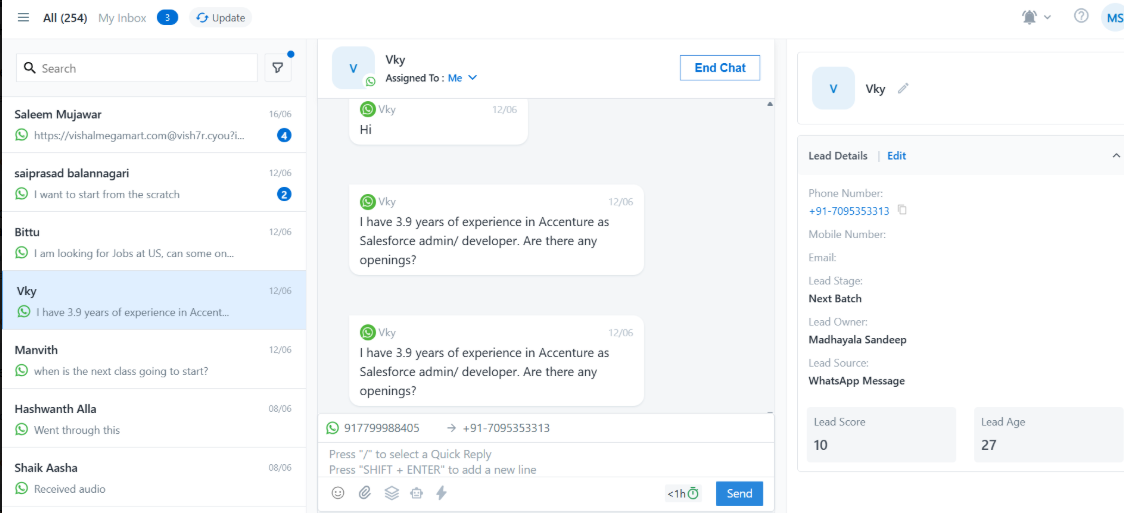
Task: Send the chat message
Action: (x=739, y=493)
